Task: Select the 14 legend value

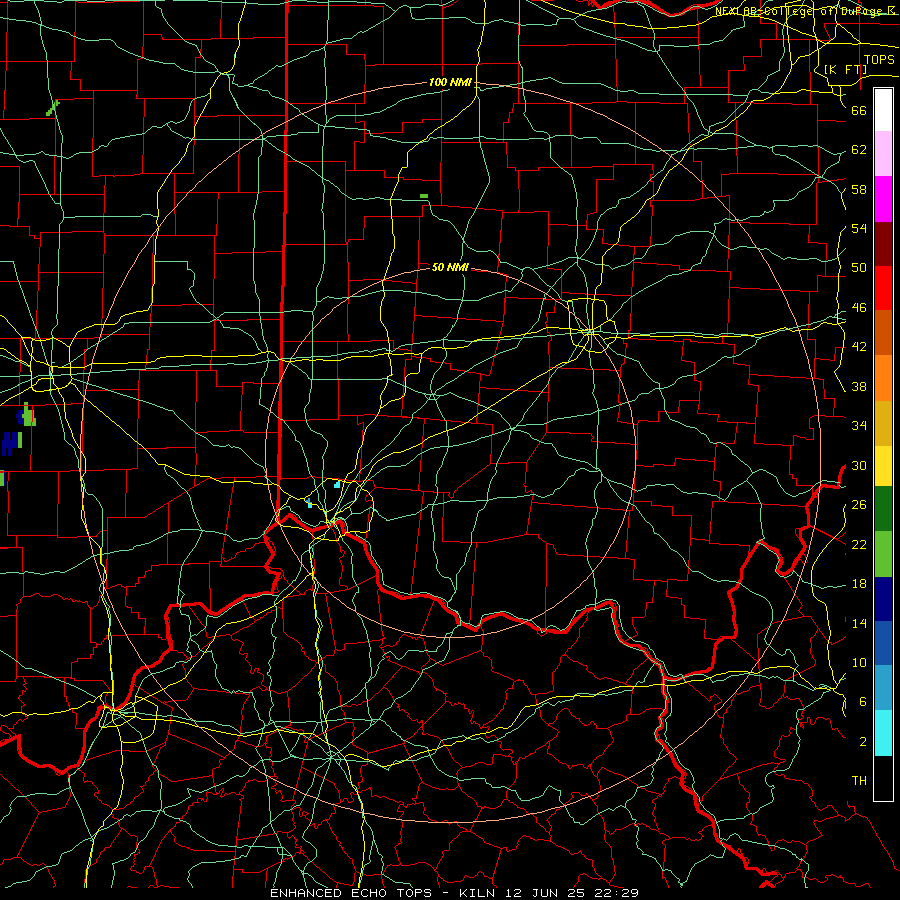Action: (x=859, y=623)
